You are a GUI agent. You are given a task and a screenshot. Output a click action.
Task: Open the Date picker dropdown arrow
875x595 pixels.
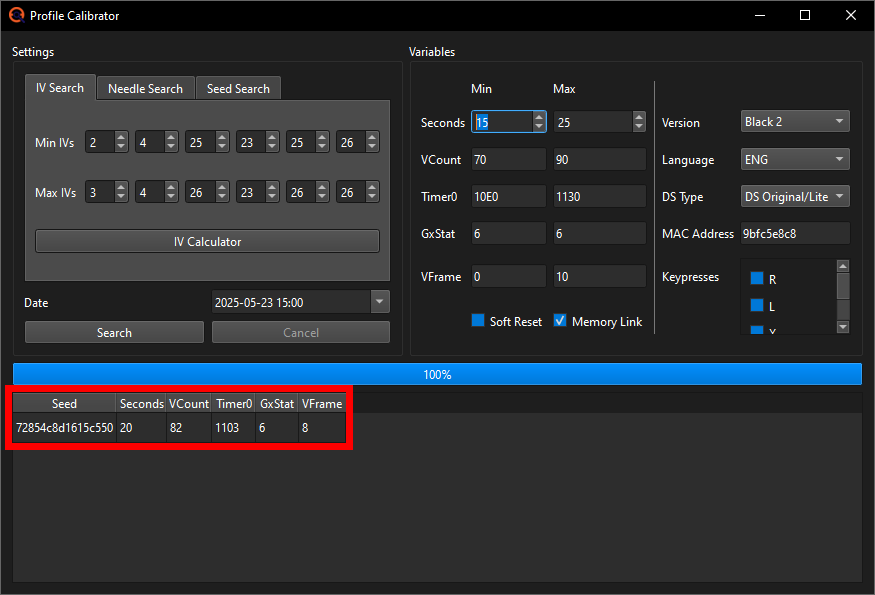tap(379, 302)
